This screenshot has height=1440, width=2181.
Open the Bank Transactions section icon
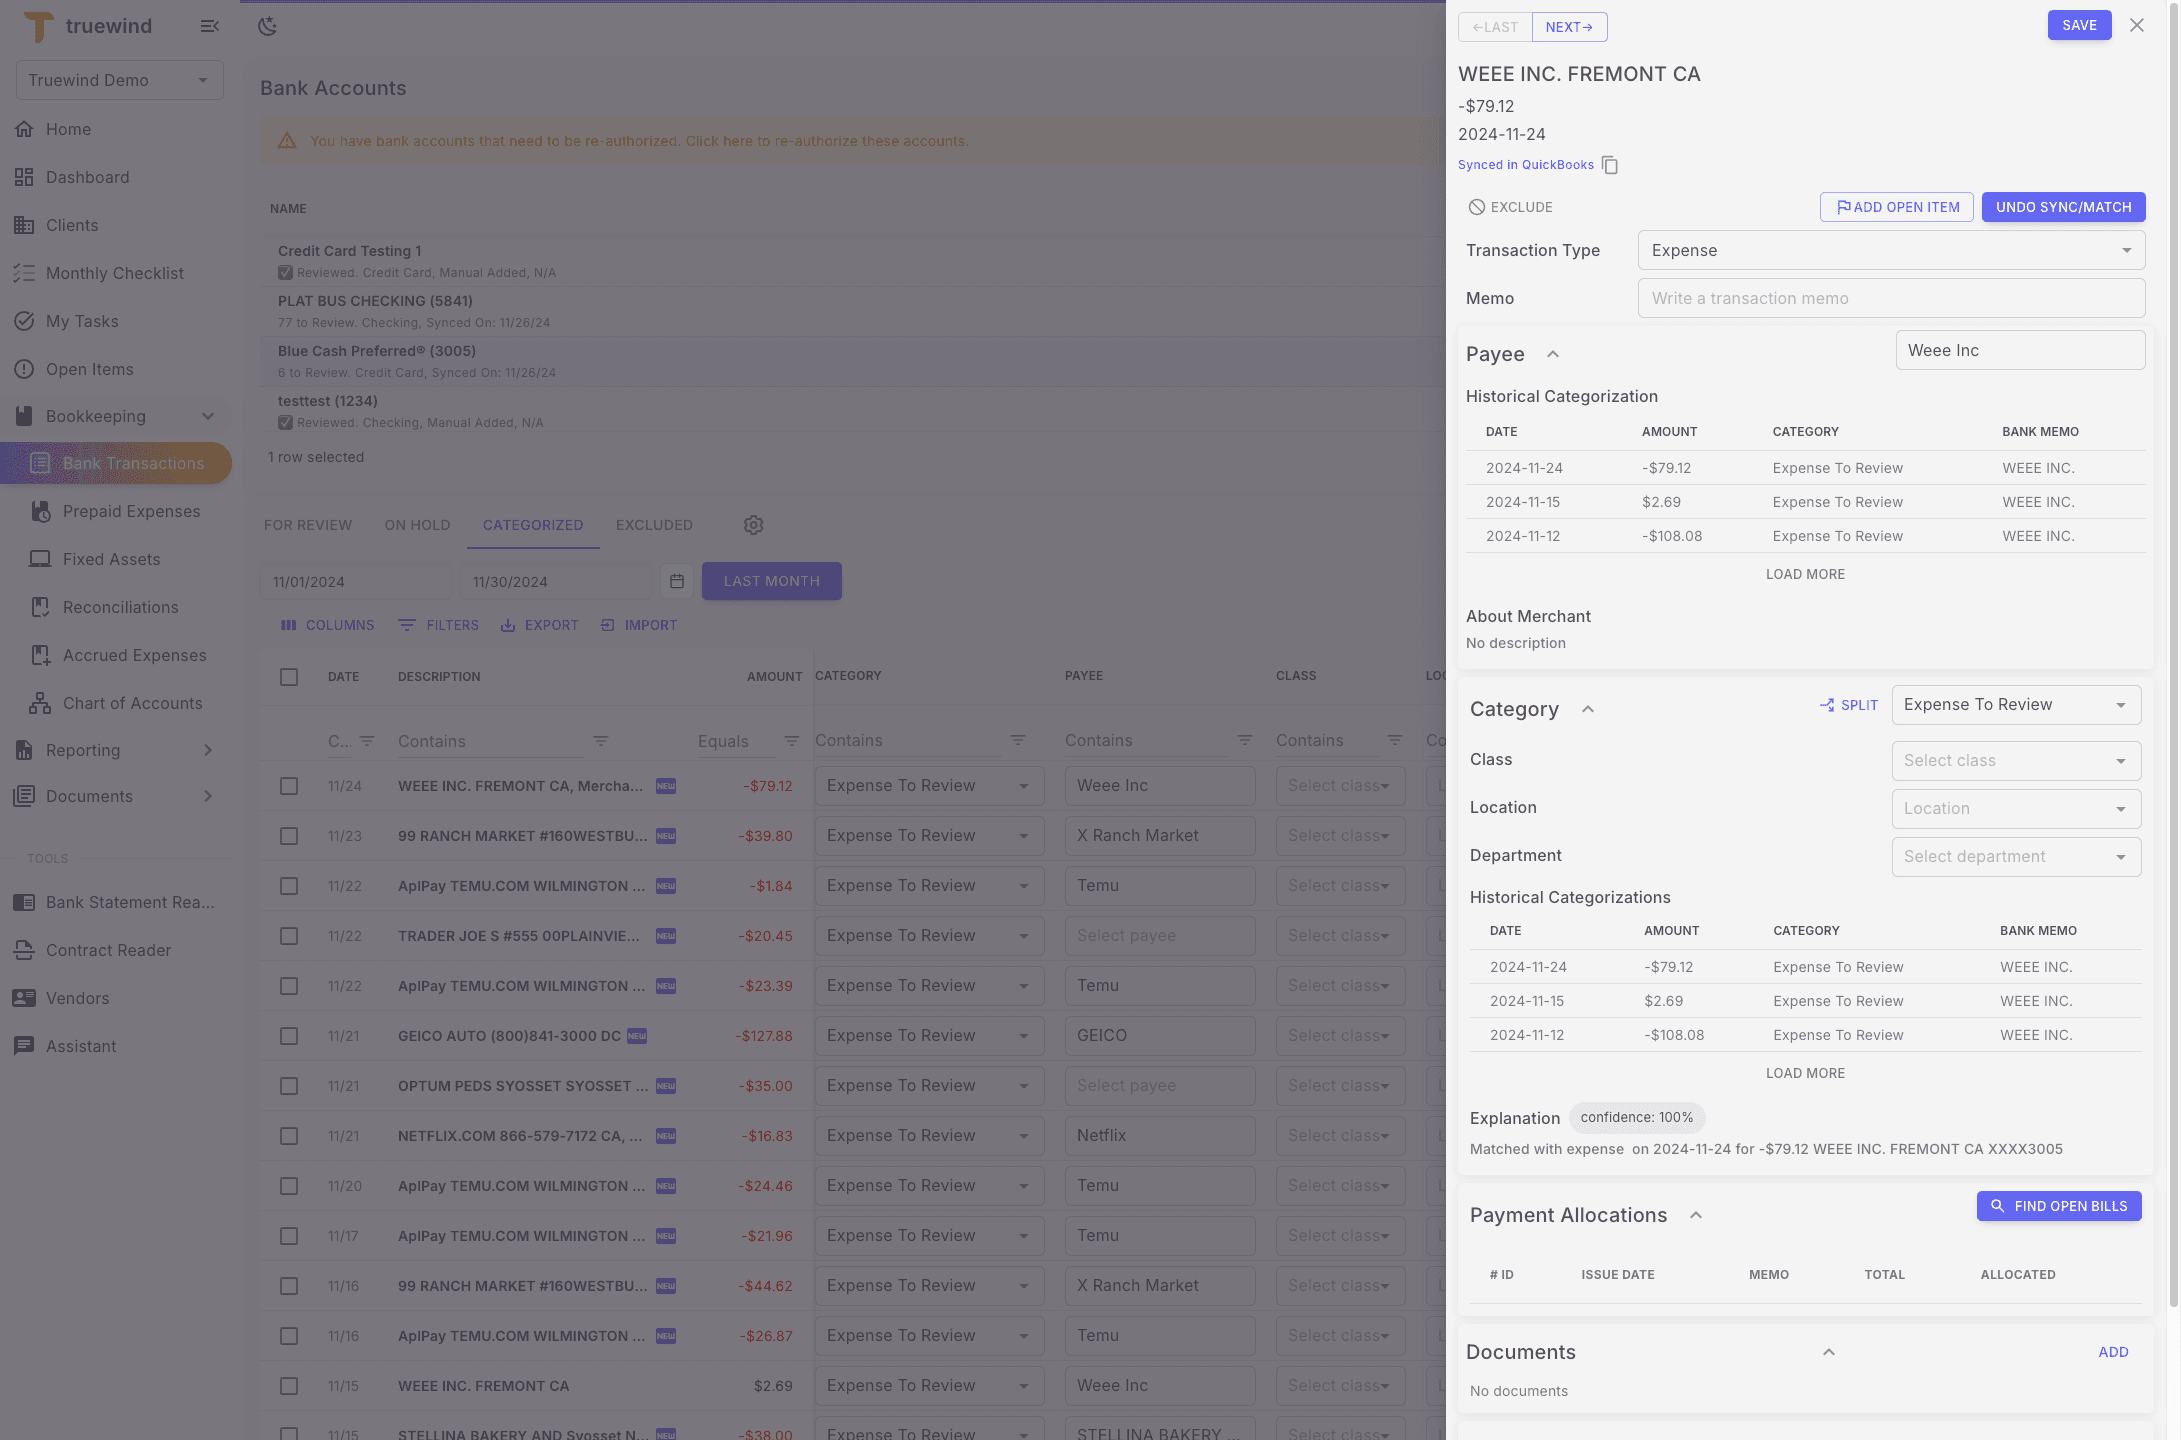[40, 463]
